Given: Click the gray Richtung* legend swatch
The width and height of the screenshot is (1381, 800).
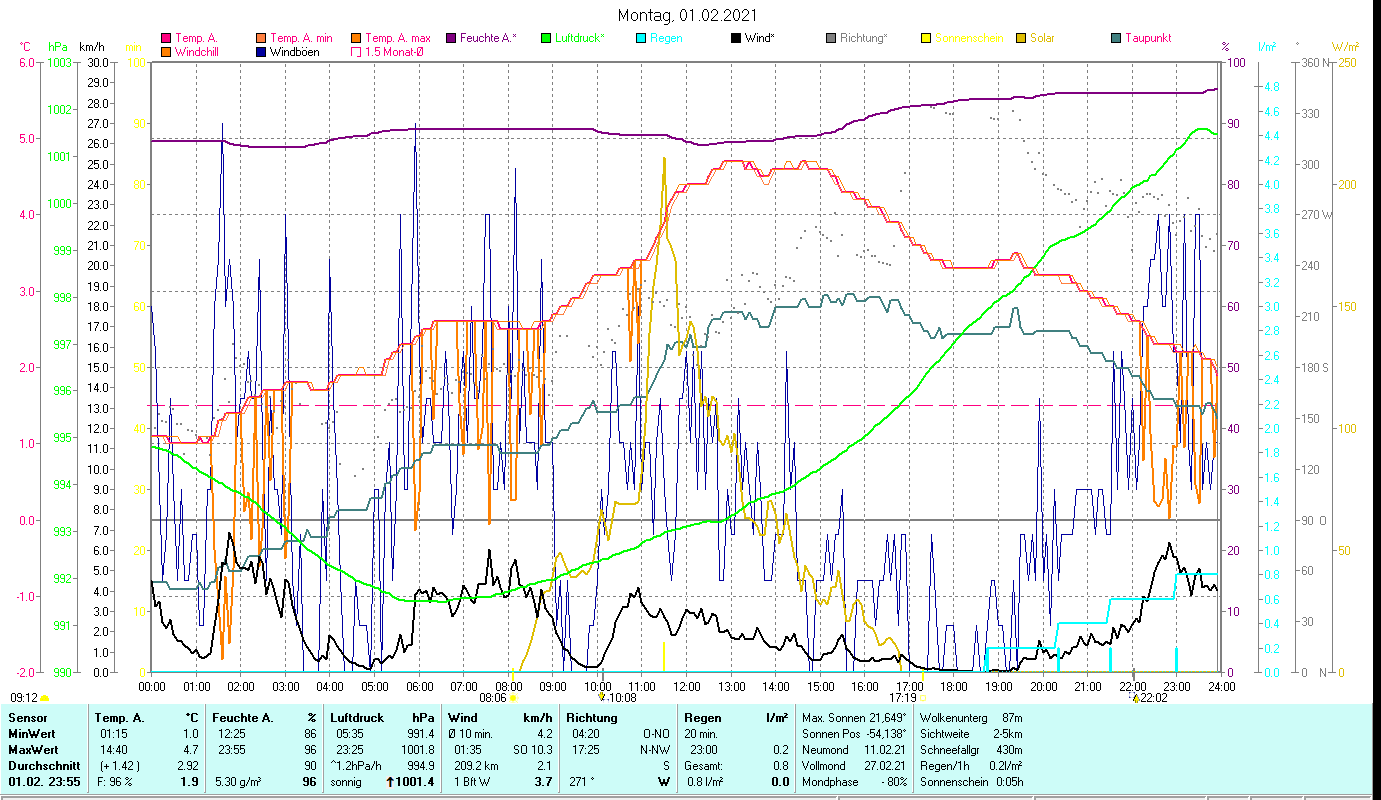Looking at the screenshot, I should (830, 38).
